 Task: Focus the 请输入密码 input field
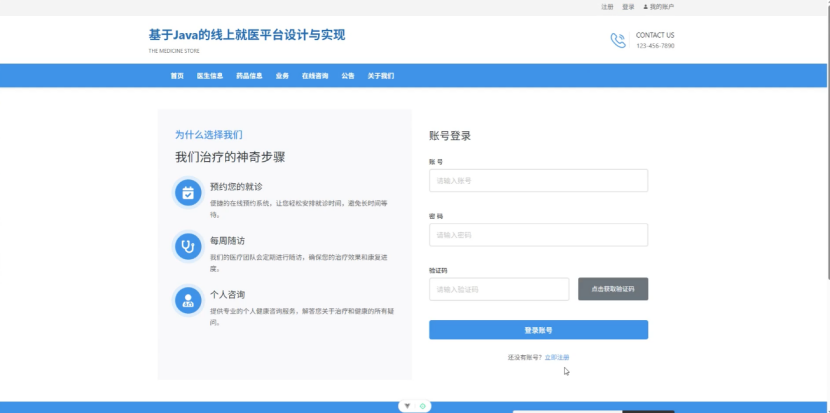click(x=538, y=235)
